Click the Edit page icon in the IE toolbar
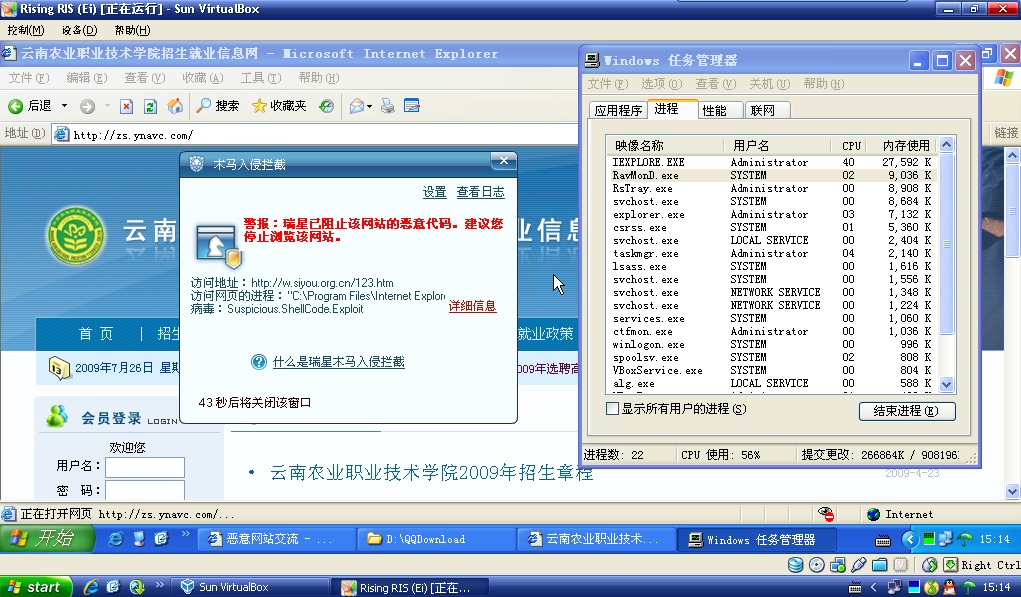The height and width of the screenshot is (597, 1021). pyautogui.click(x=412, y=105)
